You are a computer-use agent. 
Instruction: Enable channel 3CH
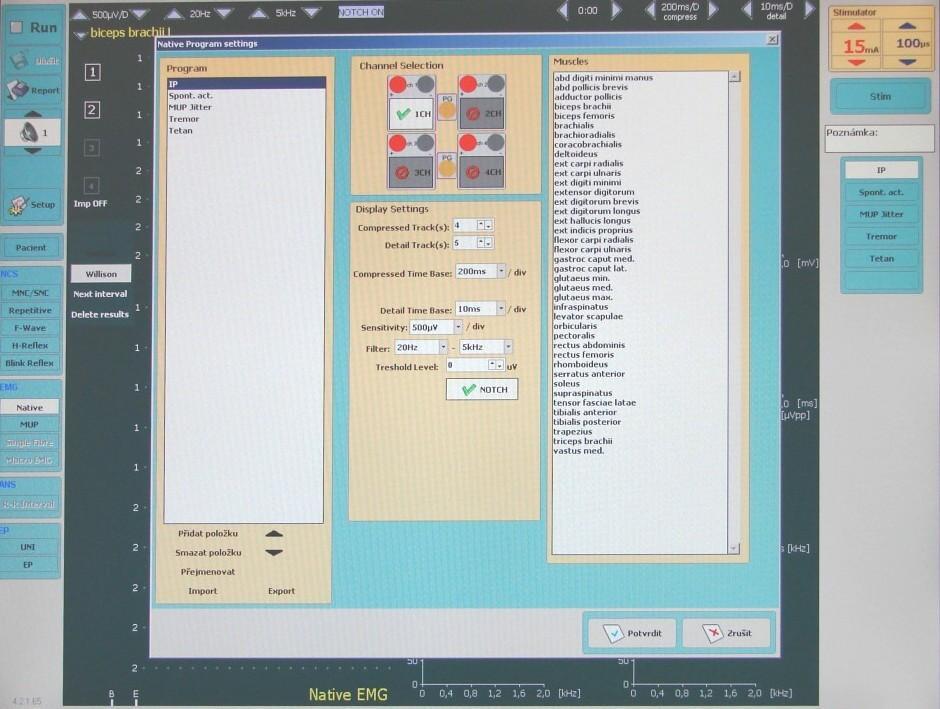(411, 172)
